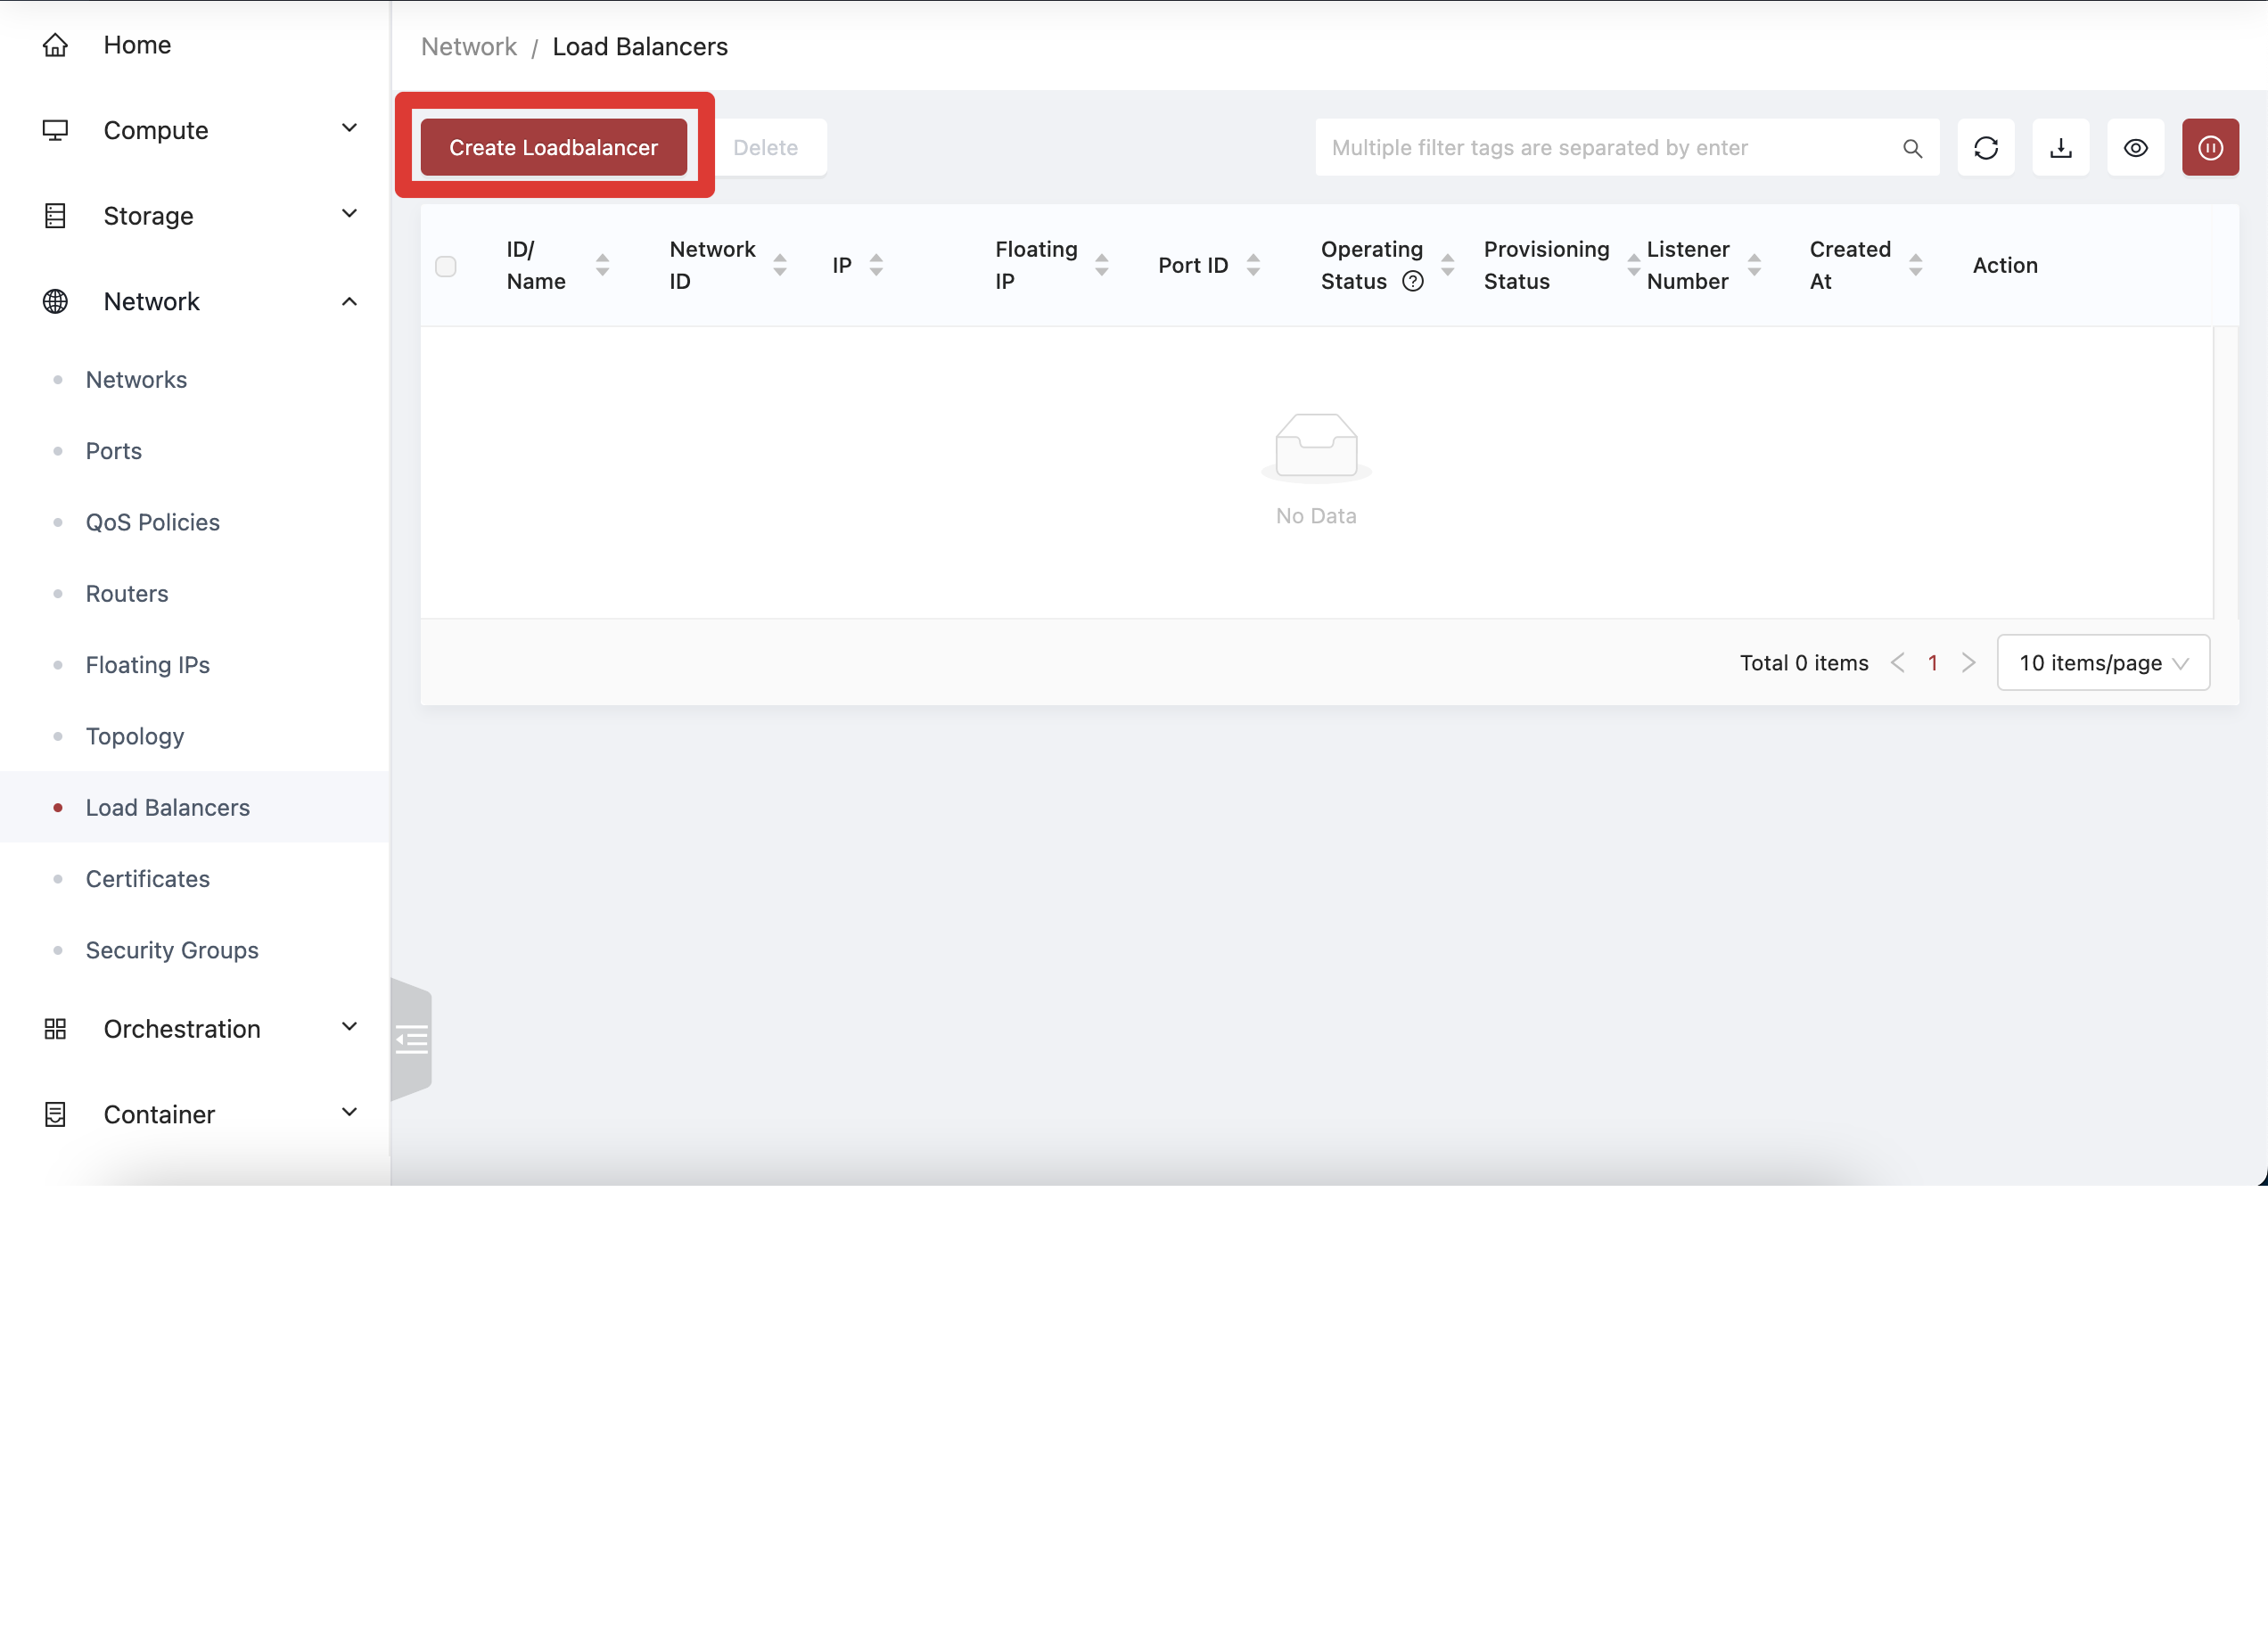Click the refresh/reload icon

(x=1984, y=146)
